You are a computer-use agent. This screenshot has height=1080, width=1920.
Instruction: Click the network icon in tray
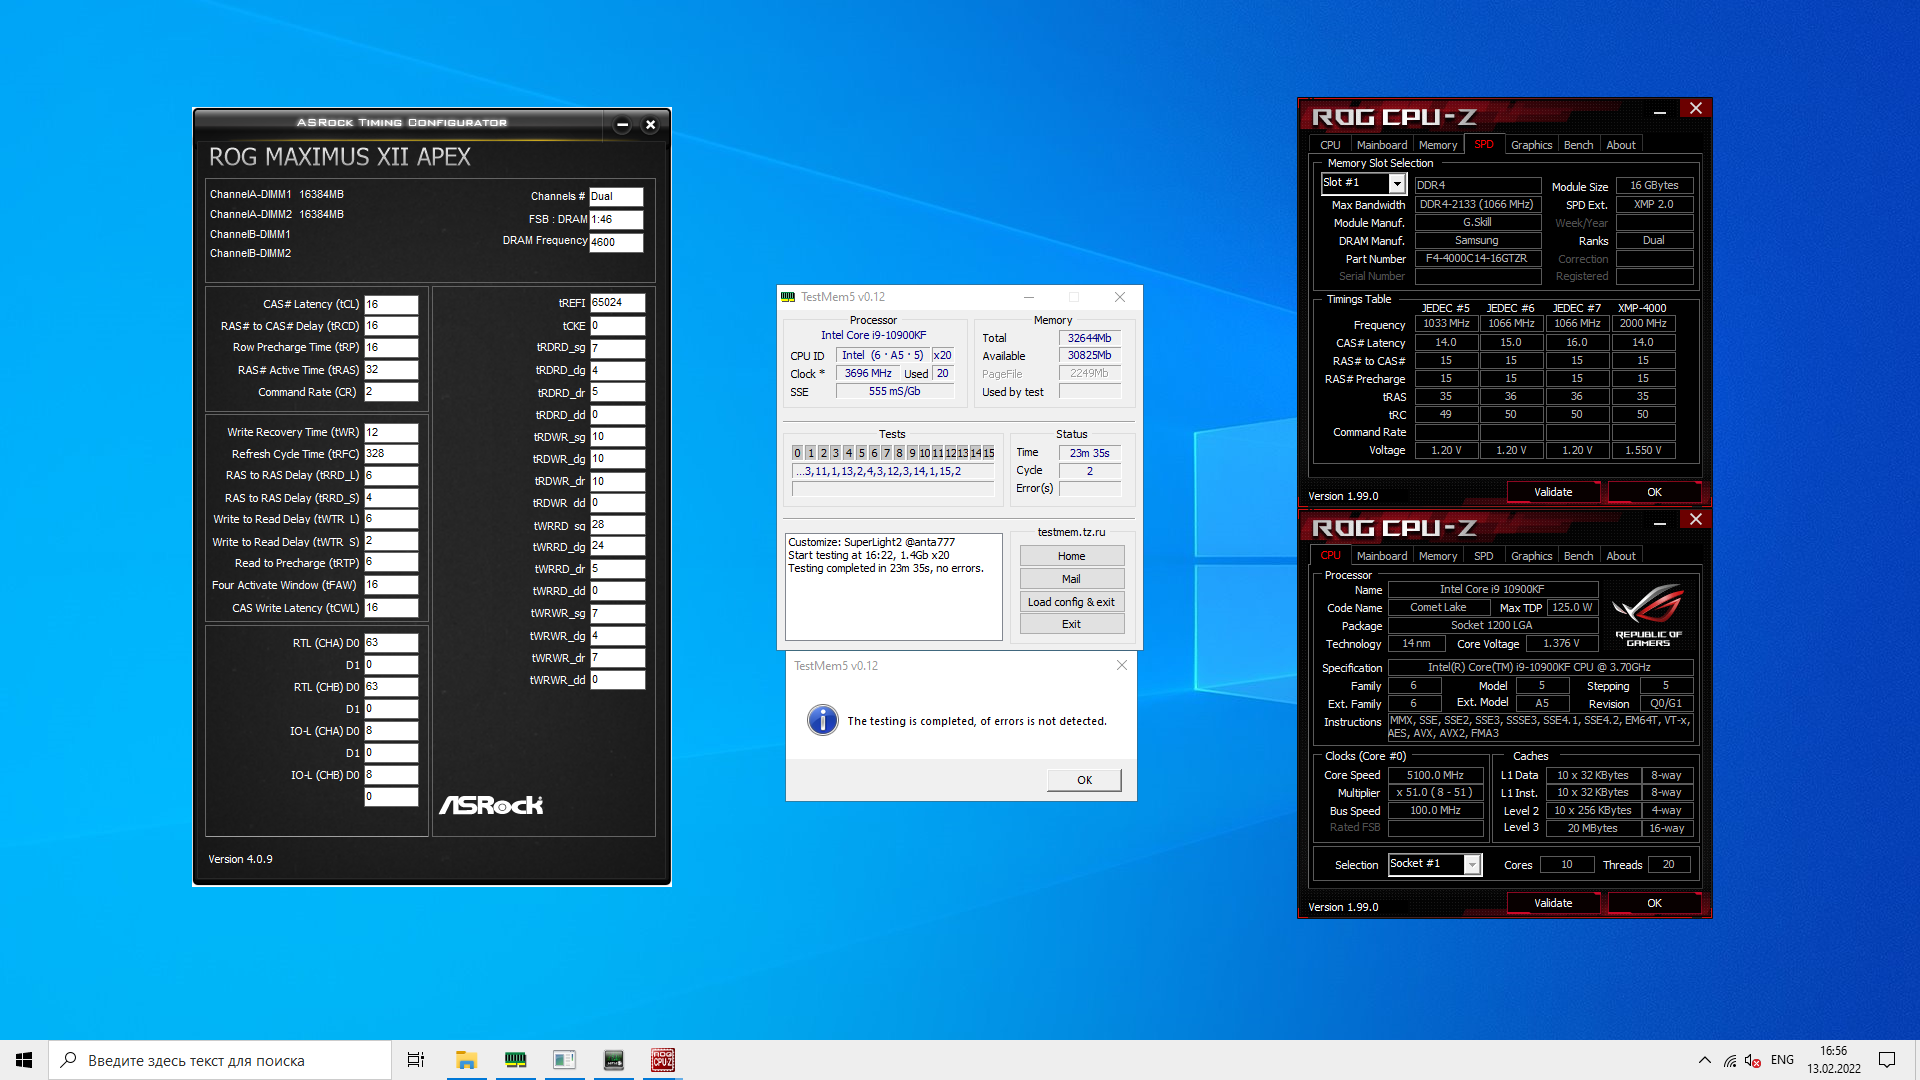coord(1729,1060)
